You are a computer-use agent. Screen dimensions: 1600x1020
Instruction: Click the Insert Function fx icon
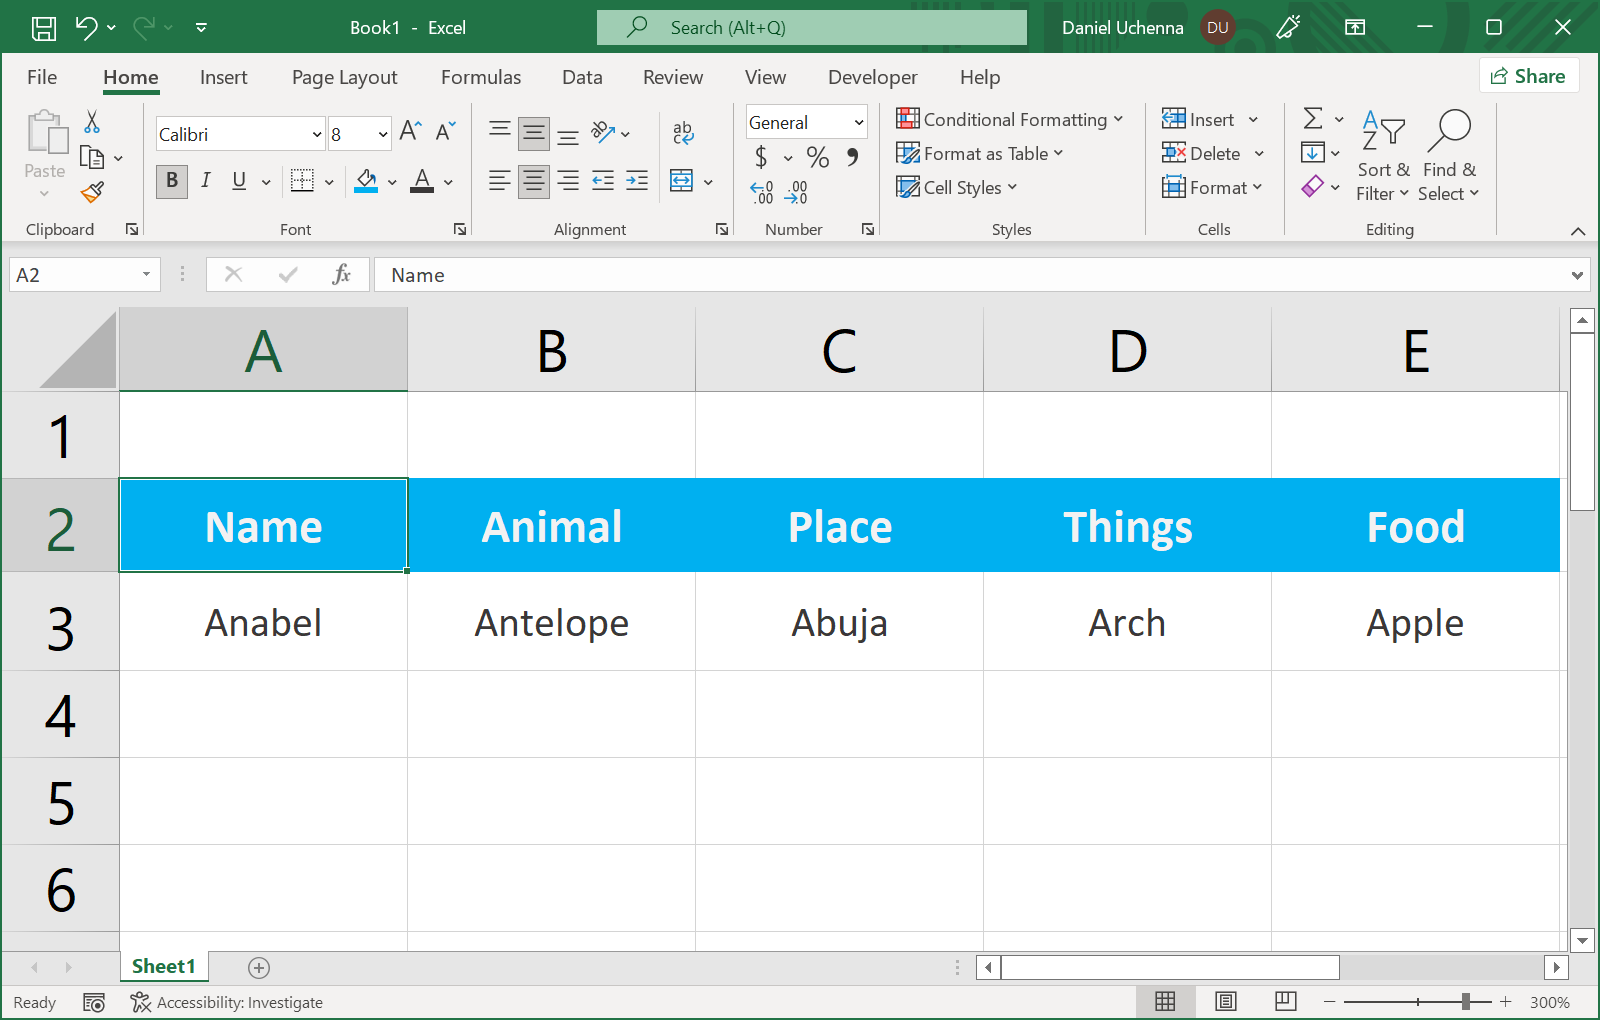tap(341, 275)
